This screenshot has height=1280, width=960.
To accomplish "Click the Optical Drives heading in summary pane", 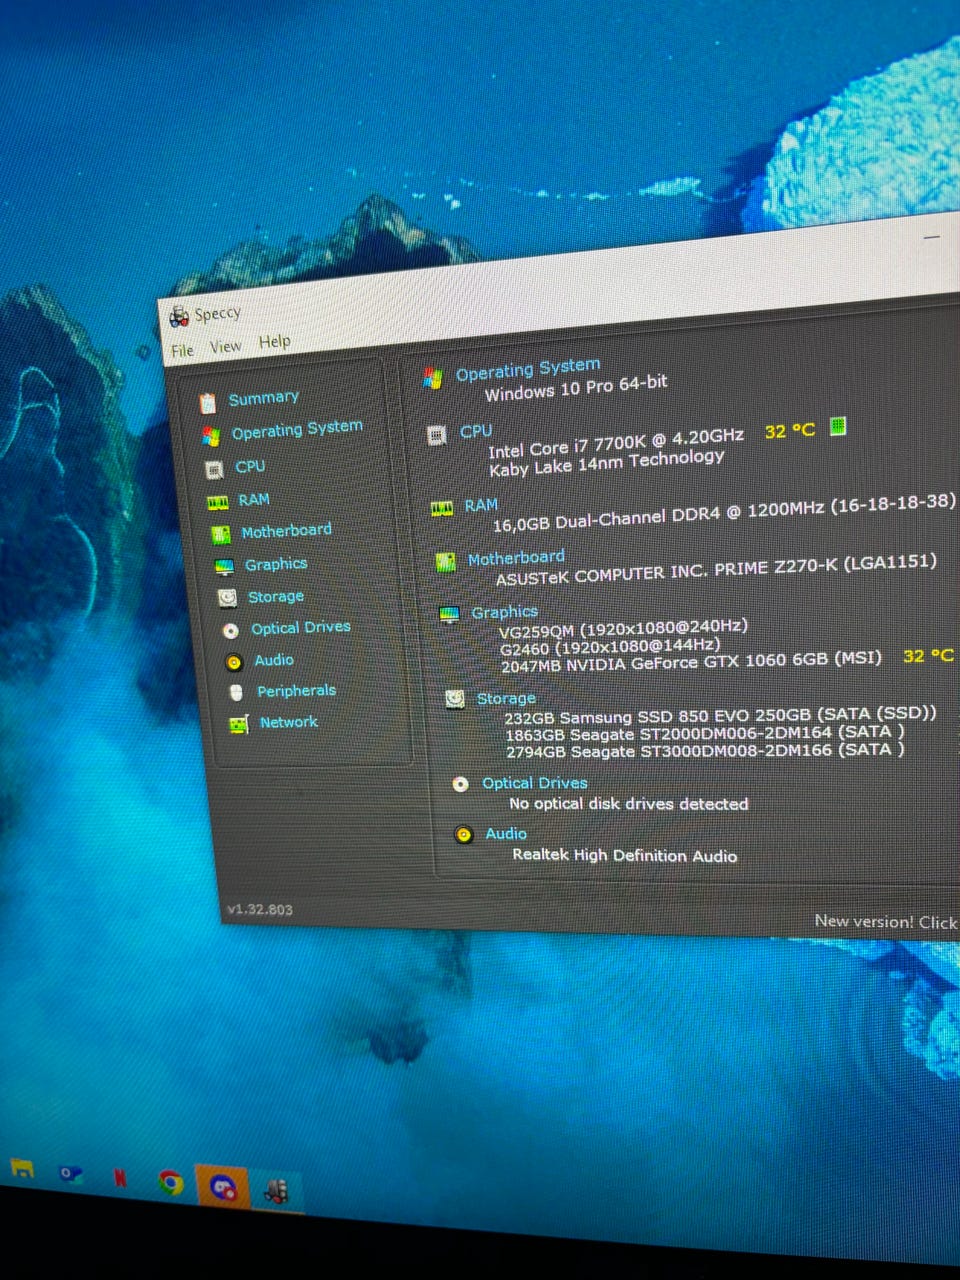I will click(x=535, y=783).
